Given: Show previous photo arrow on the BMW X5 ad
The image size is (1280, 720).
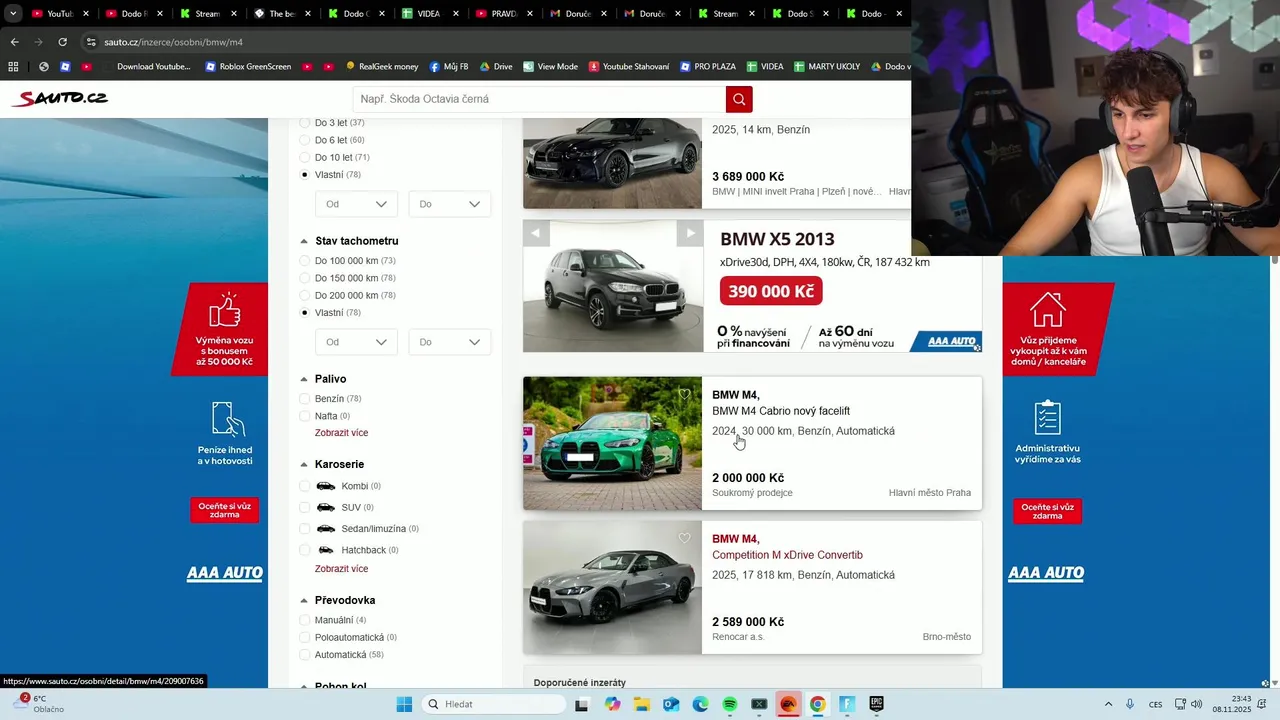Looking at the screenshot, I should coord(536,233).
